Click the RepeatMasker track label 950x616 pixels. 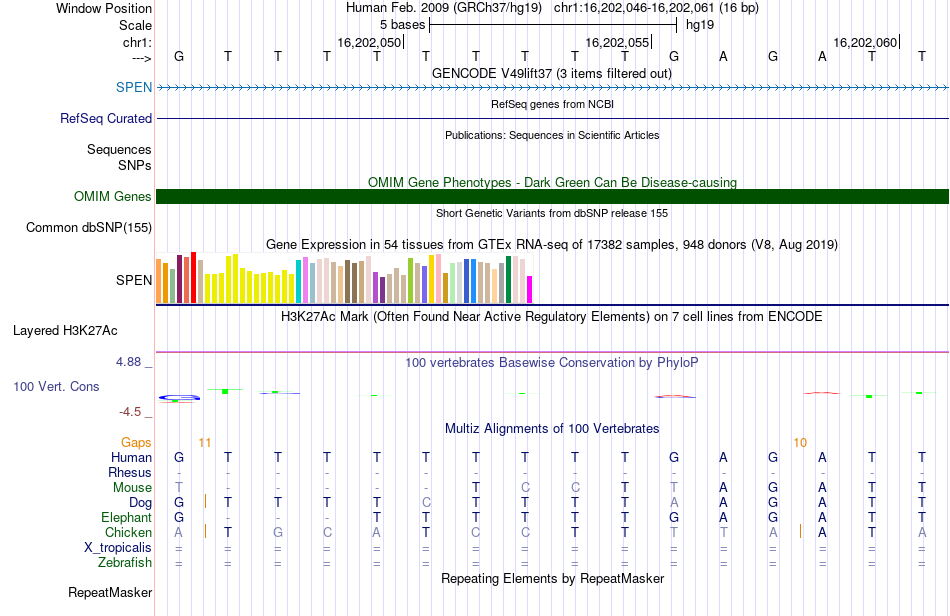110,593
